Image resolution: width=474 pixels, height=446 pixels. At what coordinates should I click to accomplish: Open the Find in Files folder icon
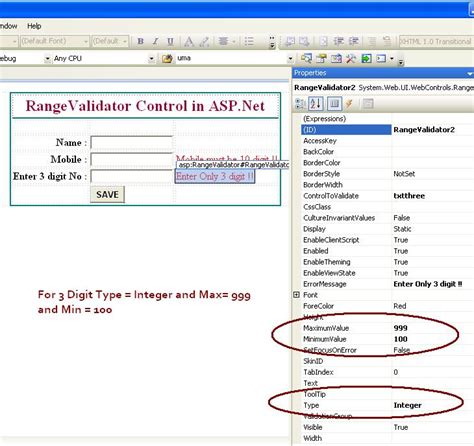tap(167, 59)
